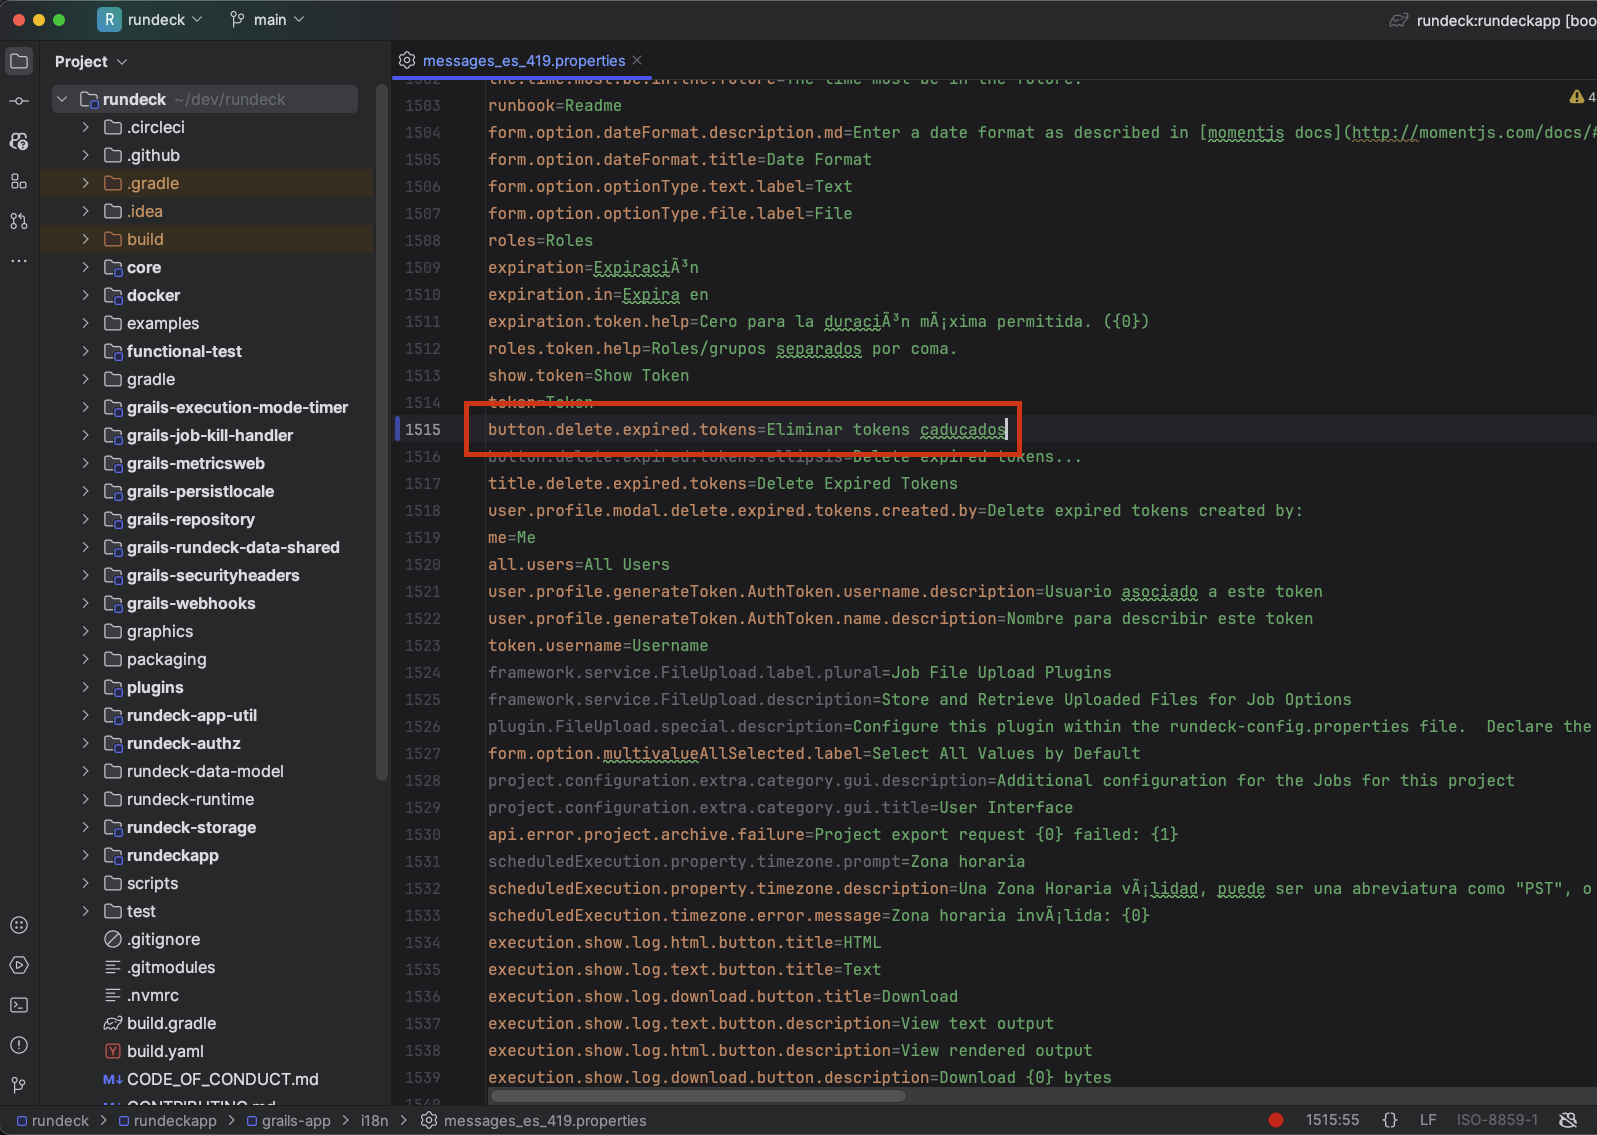The width and height of the screenshot is (1597, 1135).
Task: Switch to messages_es_419.properties tab
Action: click(524, 60)
